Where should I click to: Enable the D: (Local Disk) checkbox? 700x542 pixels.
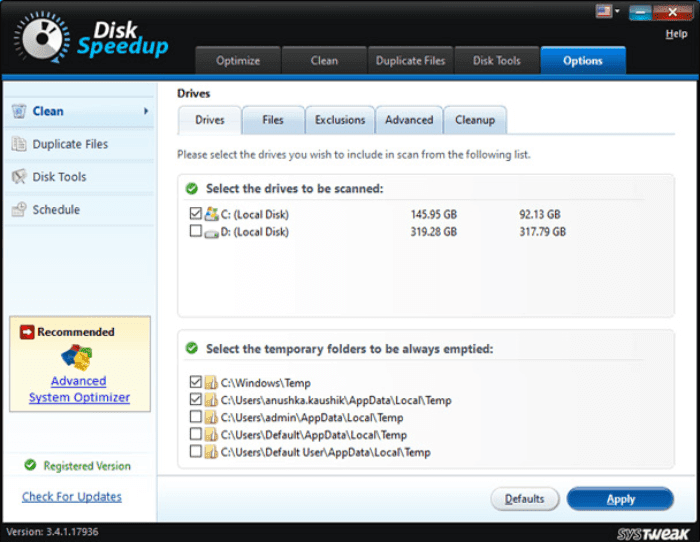coord(196,231)
